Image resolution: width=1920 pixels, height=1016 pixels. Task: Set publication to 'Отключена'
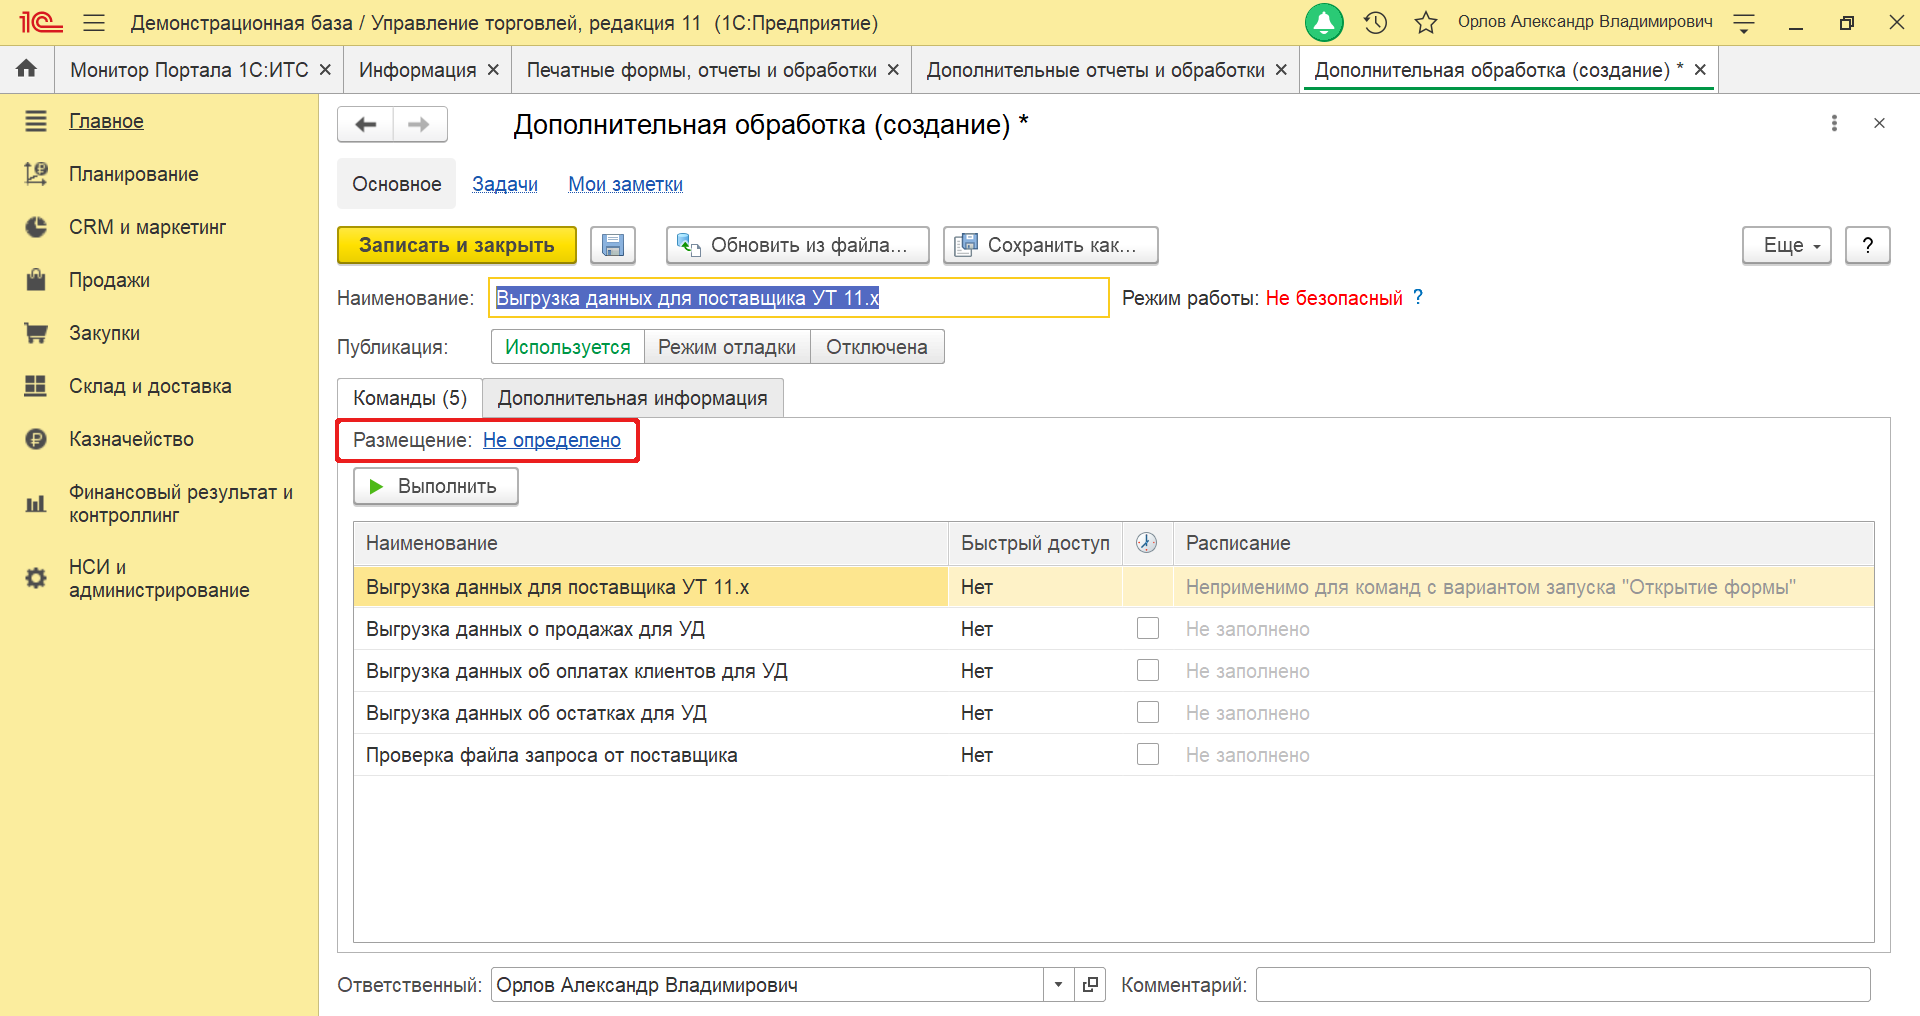[x=876, y=346]
